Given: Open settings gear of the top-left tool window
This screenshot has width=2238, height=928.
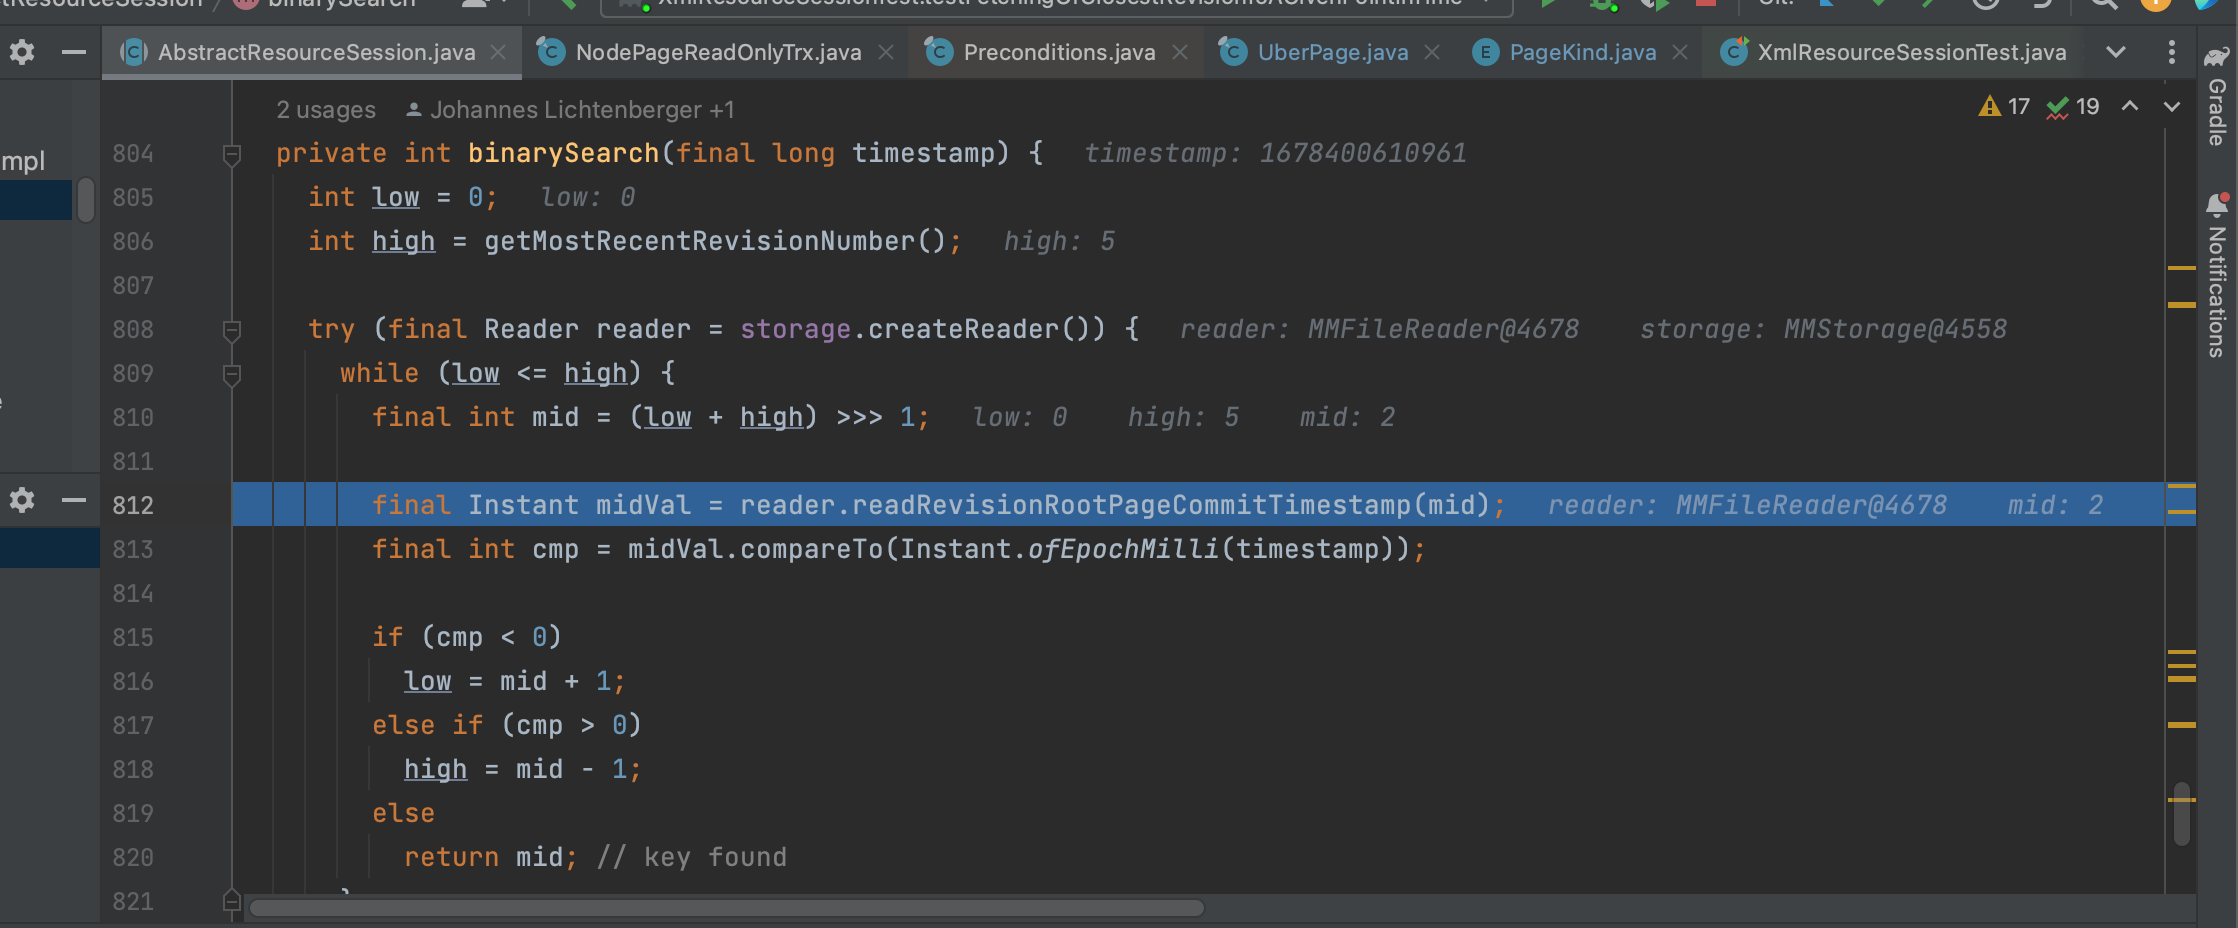Looking at the screenshot, I should (22, 52).
